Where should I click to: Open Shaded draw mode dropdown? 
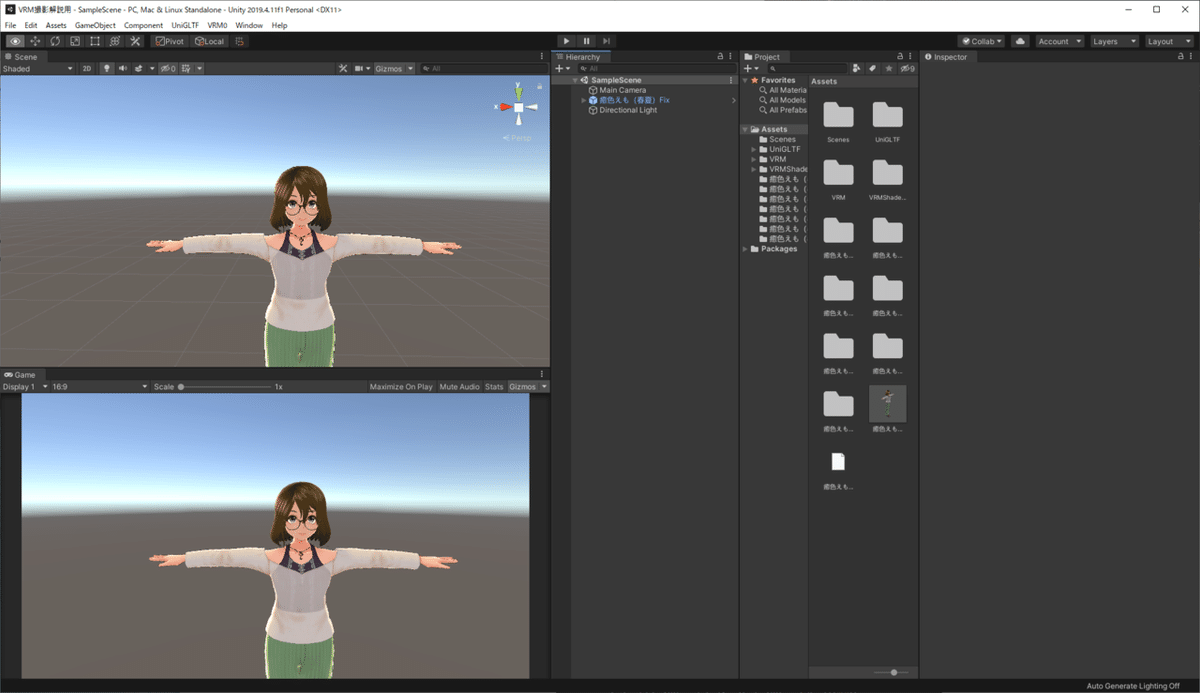[x=38, y=68]
